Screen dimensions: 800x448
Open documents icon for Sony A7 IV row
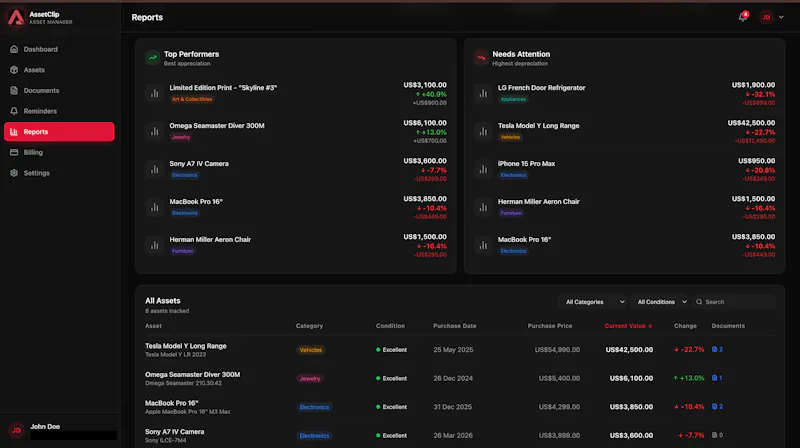(717, 435)
